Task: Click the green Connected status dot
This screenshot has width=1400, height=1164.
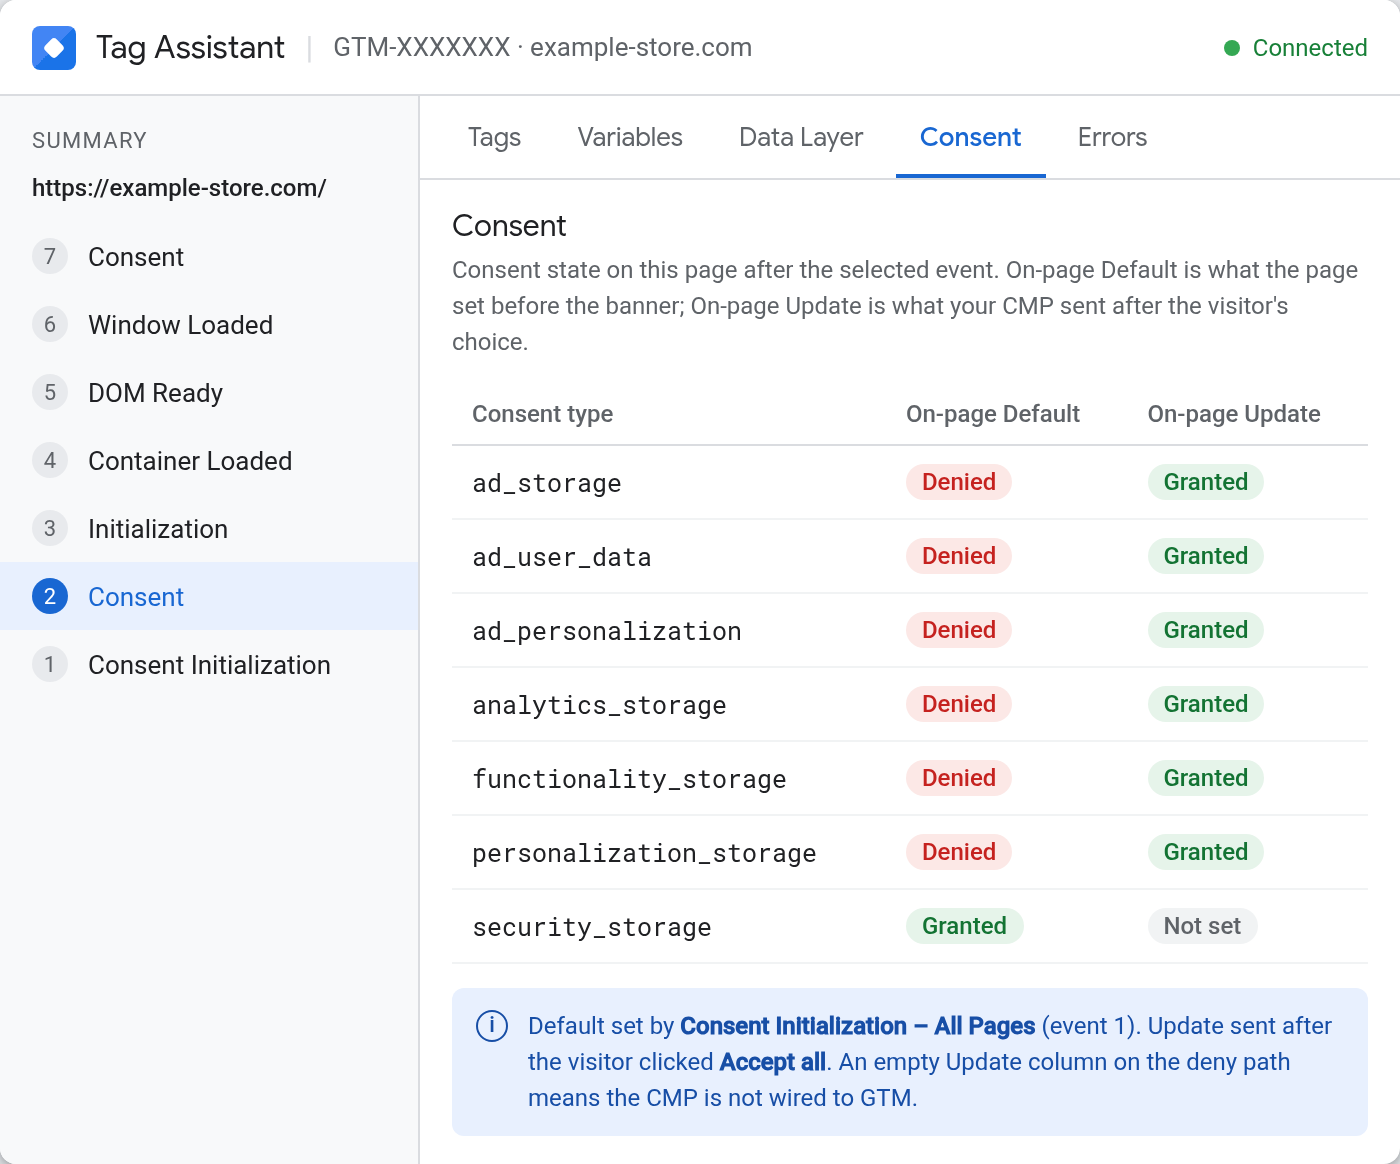Action: (x=1232, y=48)
